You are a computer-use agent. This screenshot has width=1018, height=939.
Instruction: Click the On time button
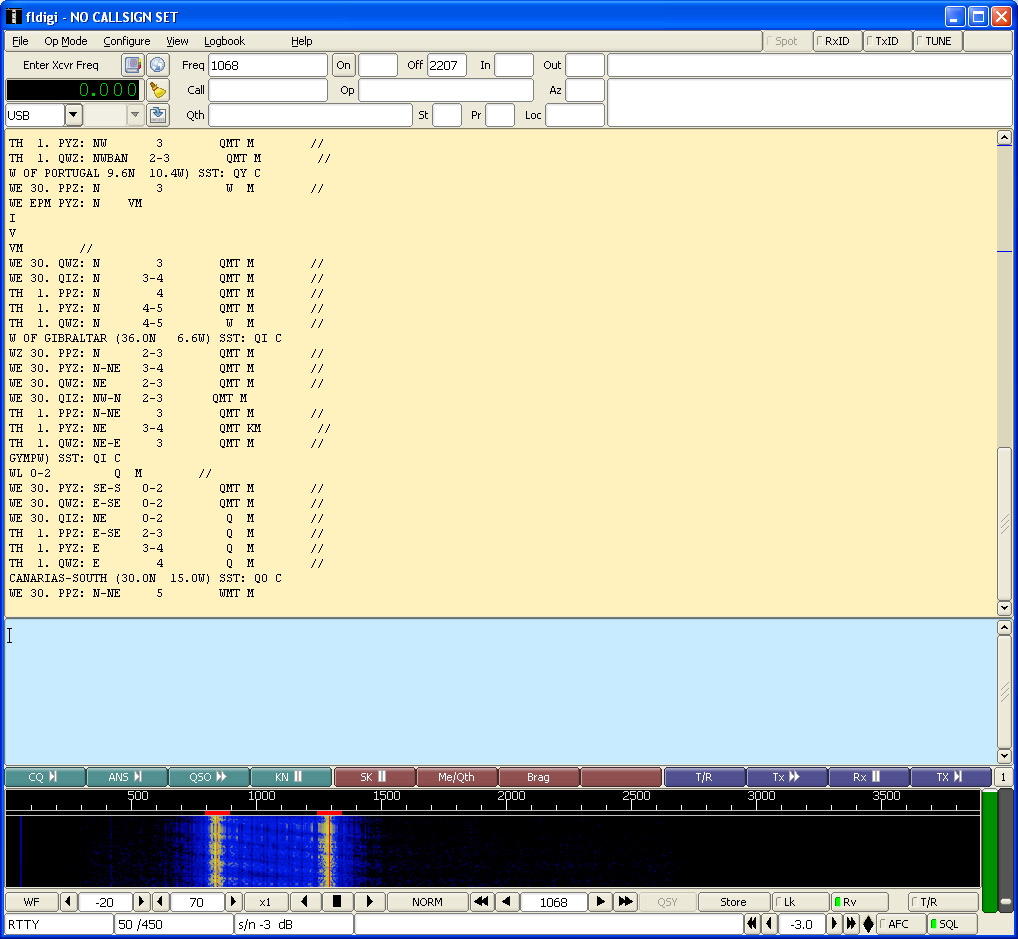(343, 65)
